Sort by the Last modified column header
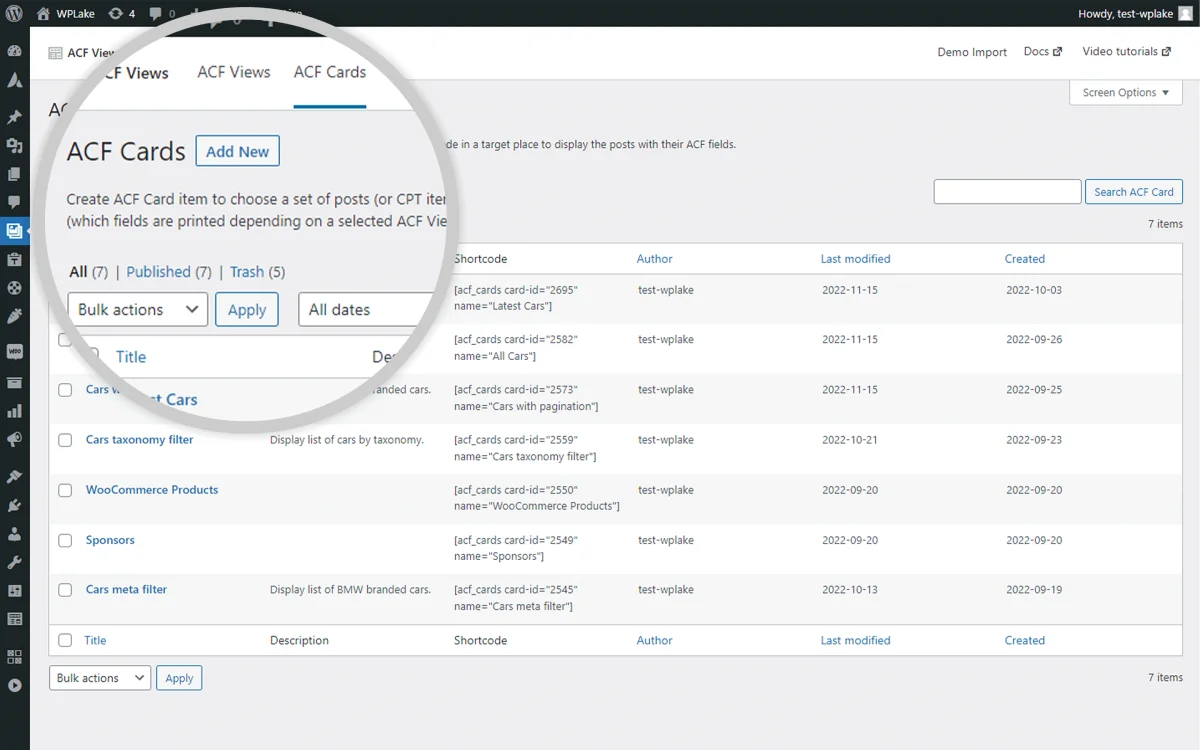This screenshot has height=750, width=1200. pos(855,259)
